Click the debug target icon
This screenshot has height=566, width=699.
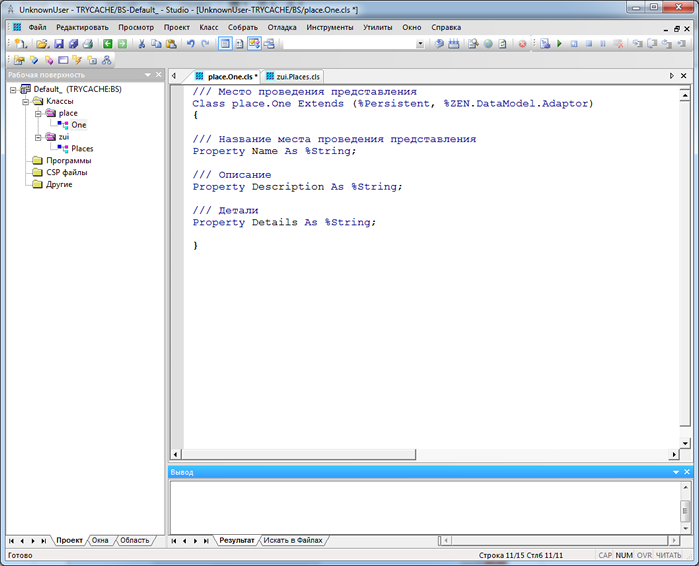click(545, 44)
